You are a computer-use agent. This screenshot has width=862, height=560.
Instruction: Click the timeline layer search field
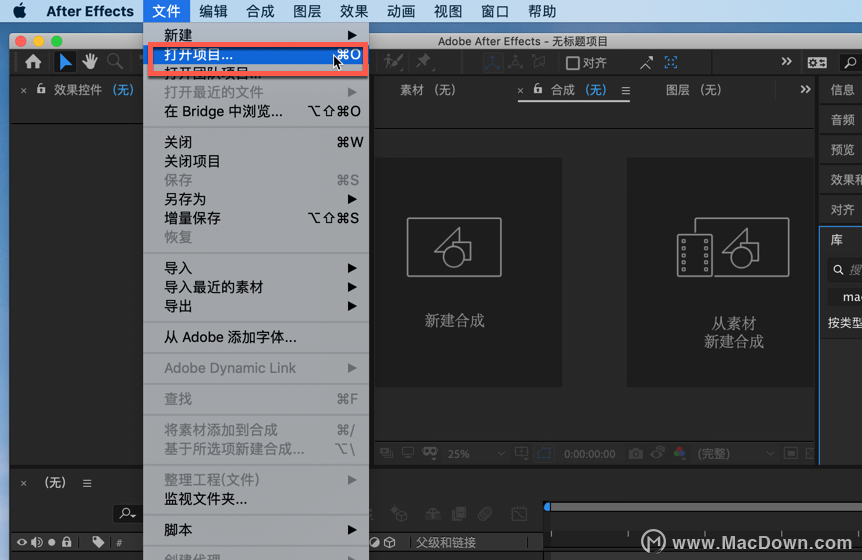point(128,513)
